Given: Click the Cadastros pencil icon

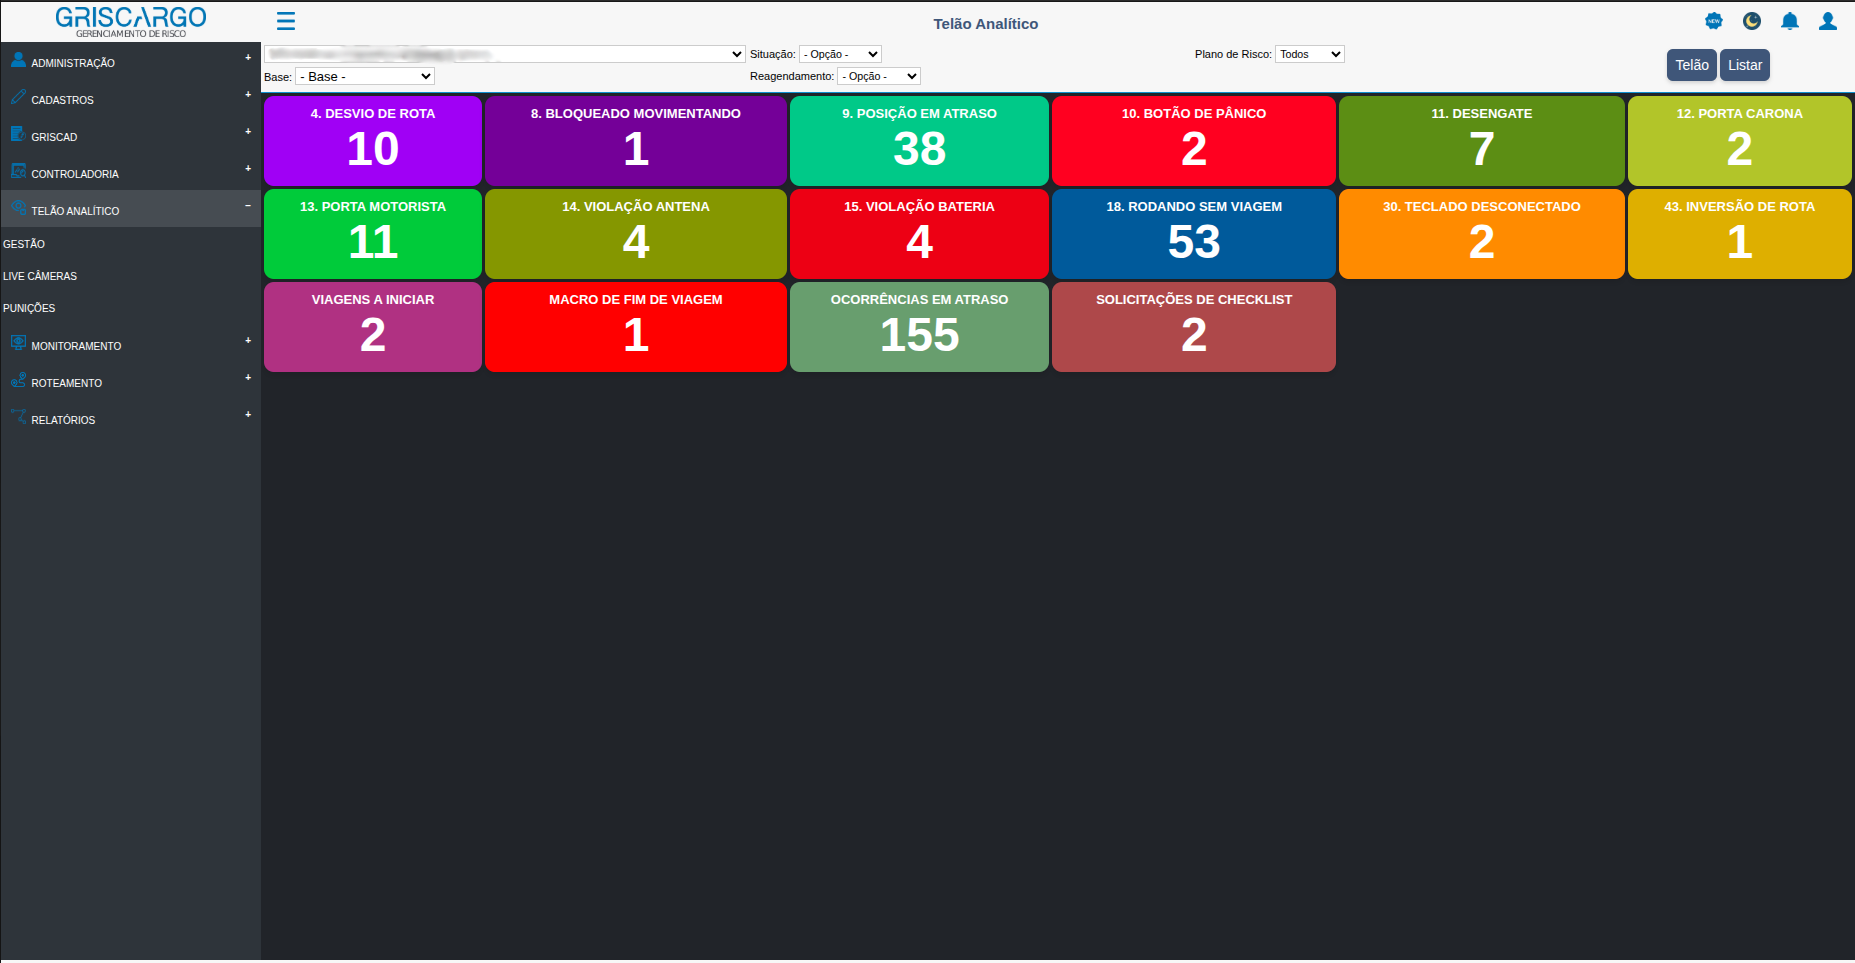Looking at the screenshot, I should [18, 97].
